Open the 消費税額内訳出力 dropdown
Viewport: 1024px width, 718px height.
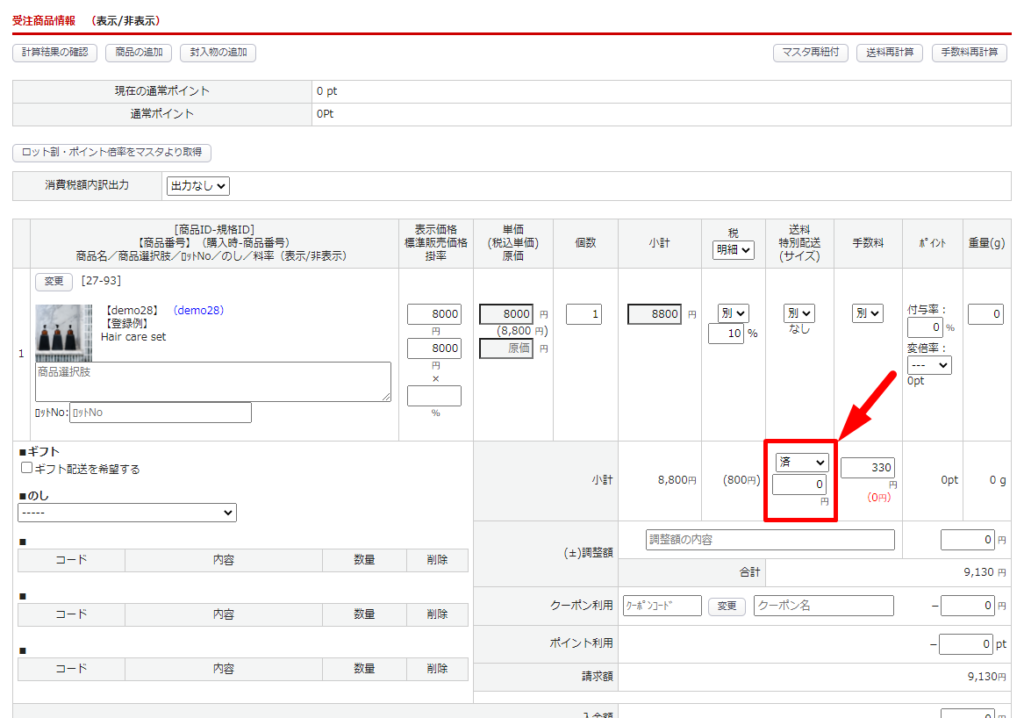pyautogui.click(x=198, y=185)
